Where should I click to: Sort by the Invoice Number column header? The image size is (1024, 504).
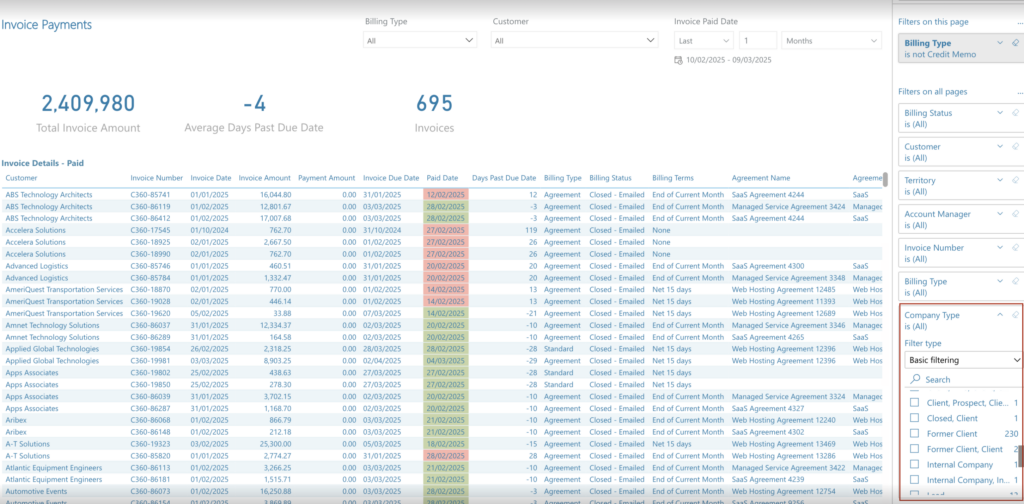coord(157,178)
